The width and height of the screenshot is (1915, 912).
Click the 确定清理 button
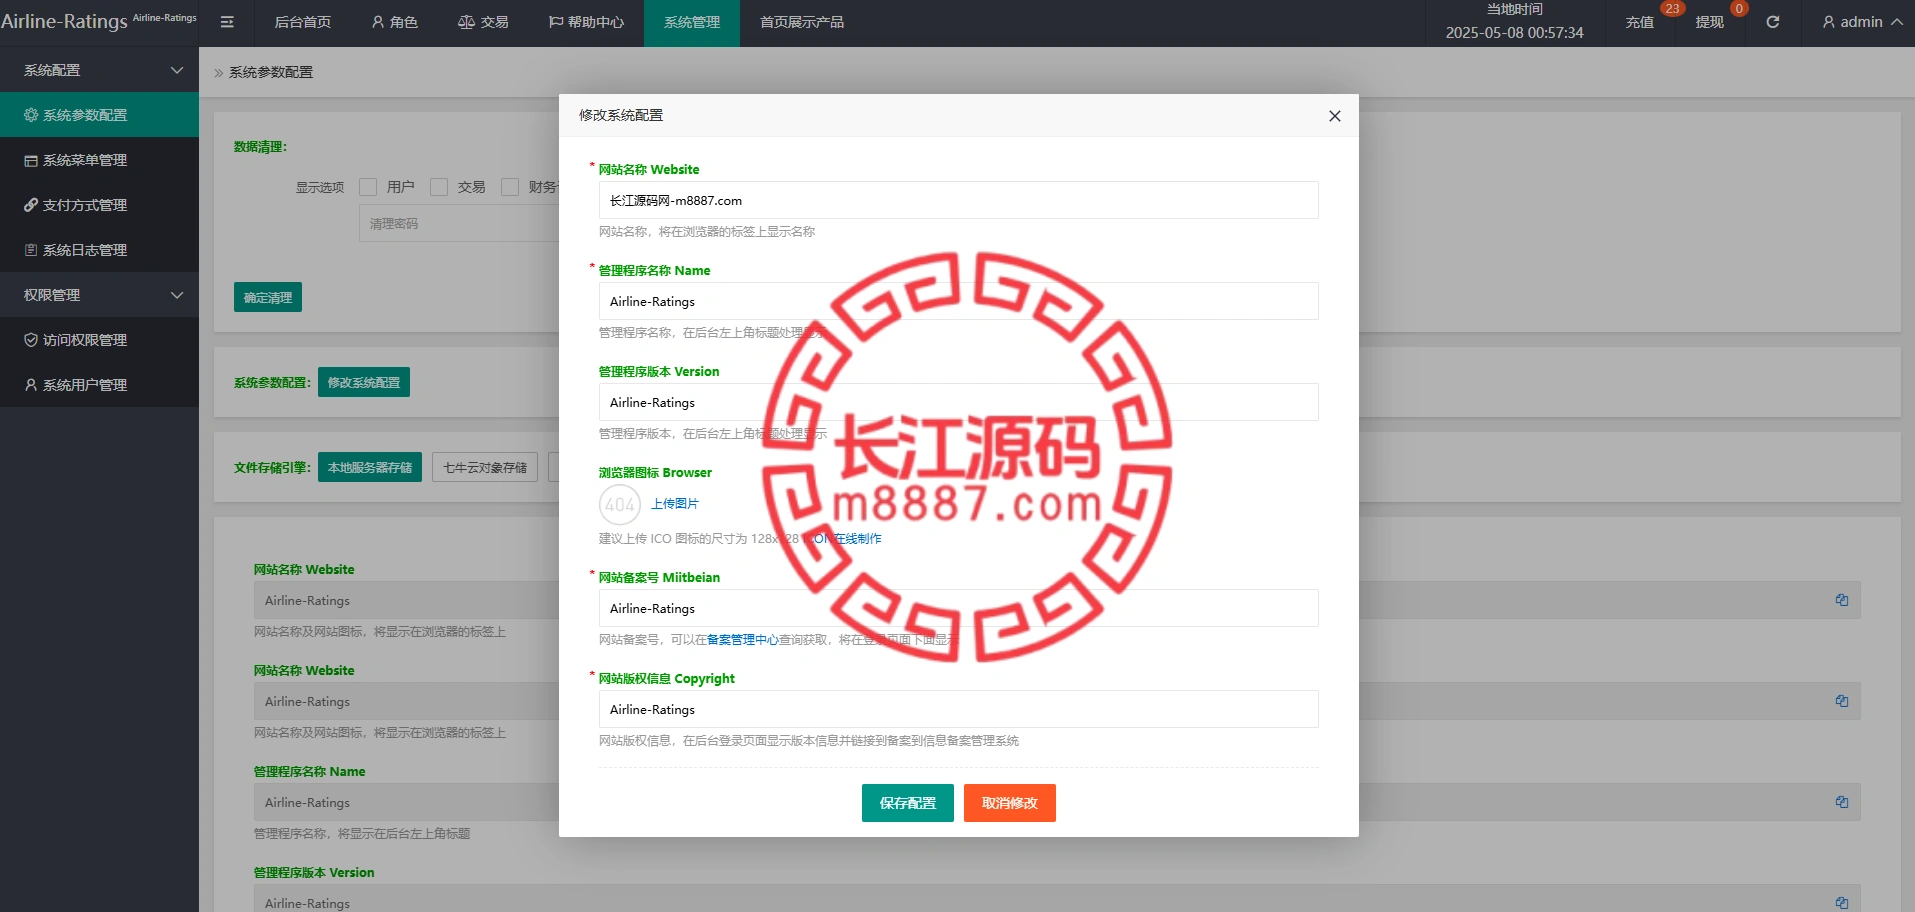coord(268,297)
